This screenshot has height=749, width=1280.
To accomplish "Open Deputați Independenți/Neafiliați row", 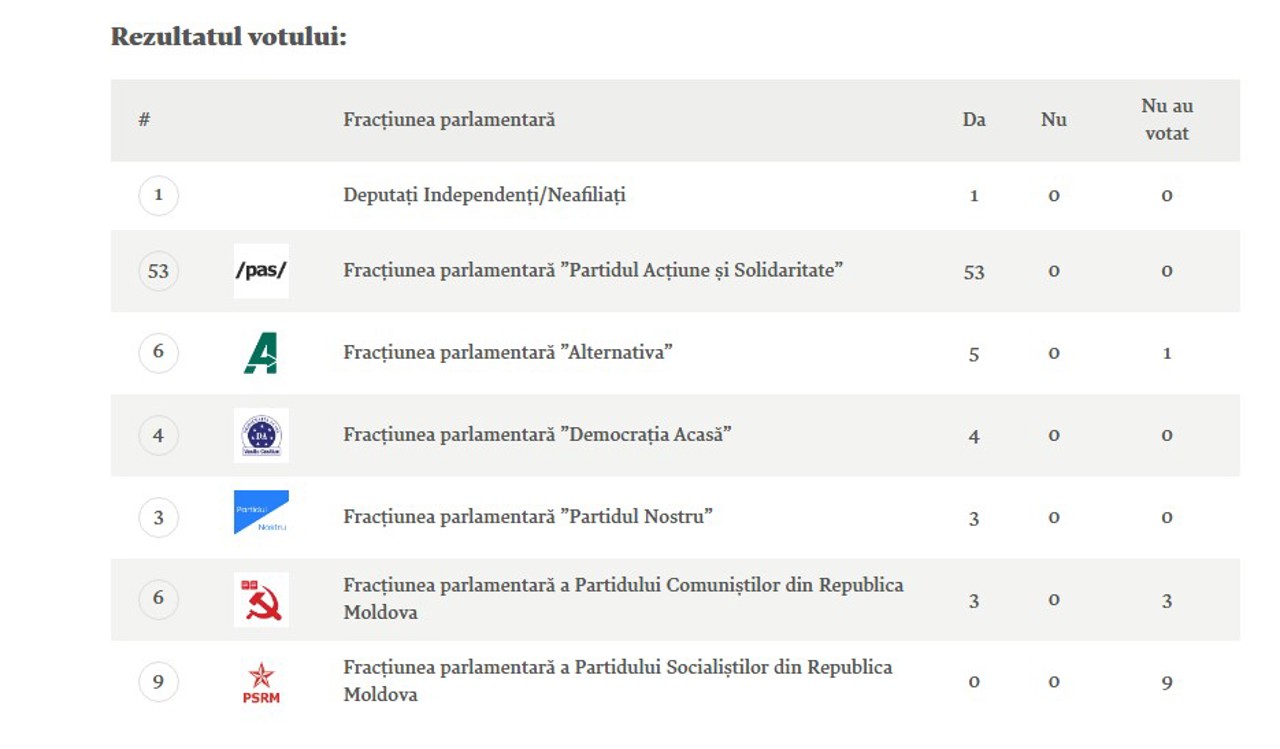I will 484,195.
